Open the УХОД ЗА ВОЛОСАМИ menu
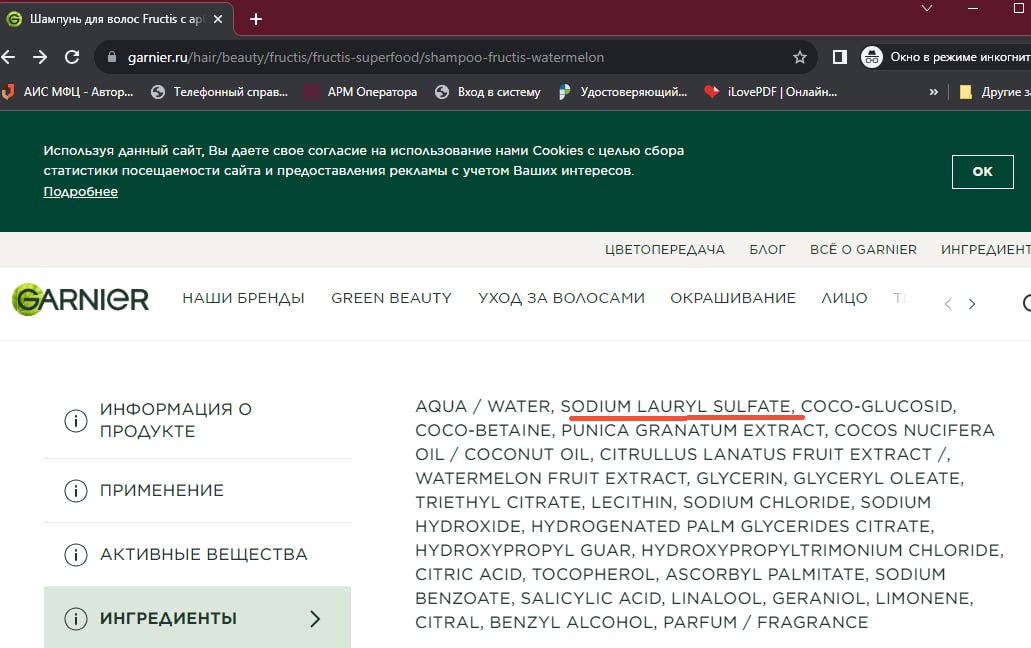The height and width of the screenshot is (648, 1031). point(562,298)
